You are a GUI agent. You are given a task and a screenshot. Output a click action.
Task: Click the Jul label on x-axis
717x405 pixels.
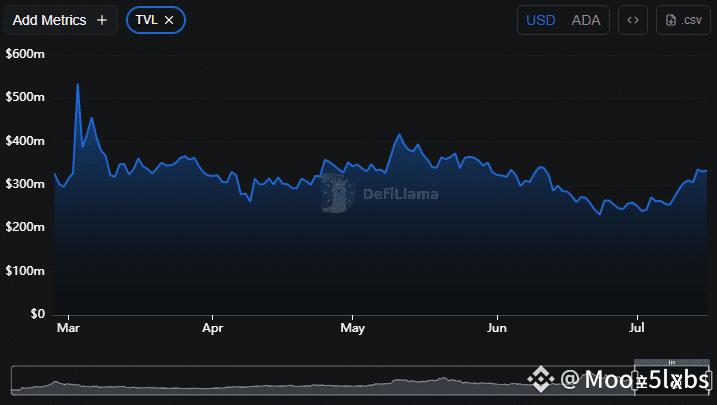pos(637,328)
